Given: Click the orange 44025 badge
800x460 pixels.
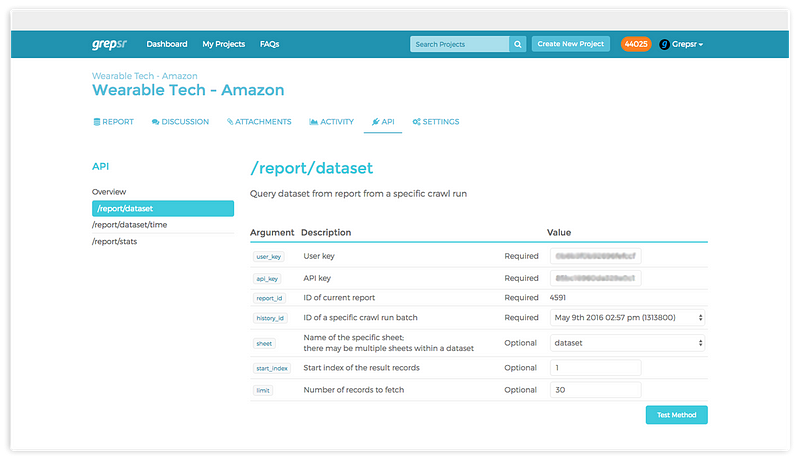Looking at the screenshot, I should click(636, 44).
